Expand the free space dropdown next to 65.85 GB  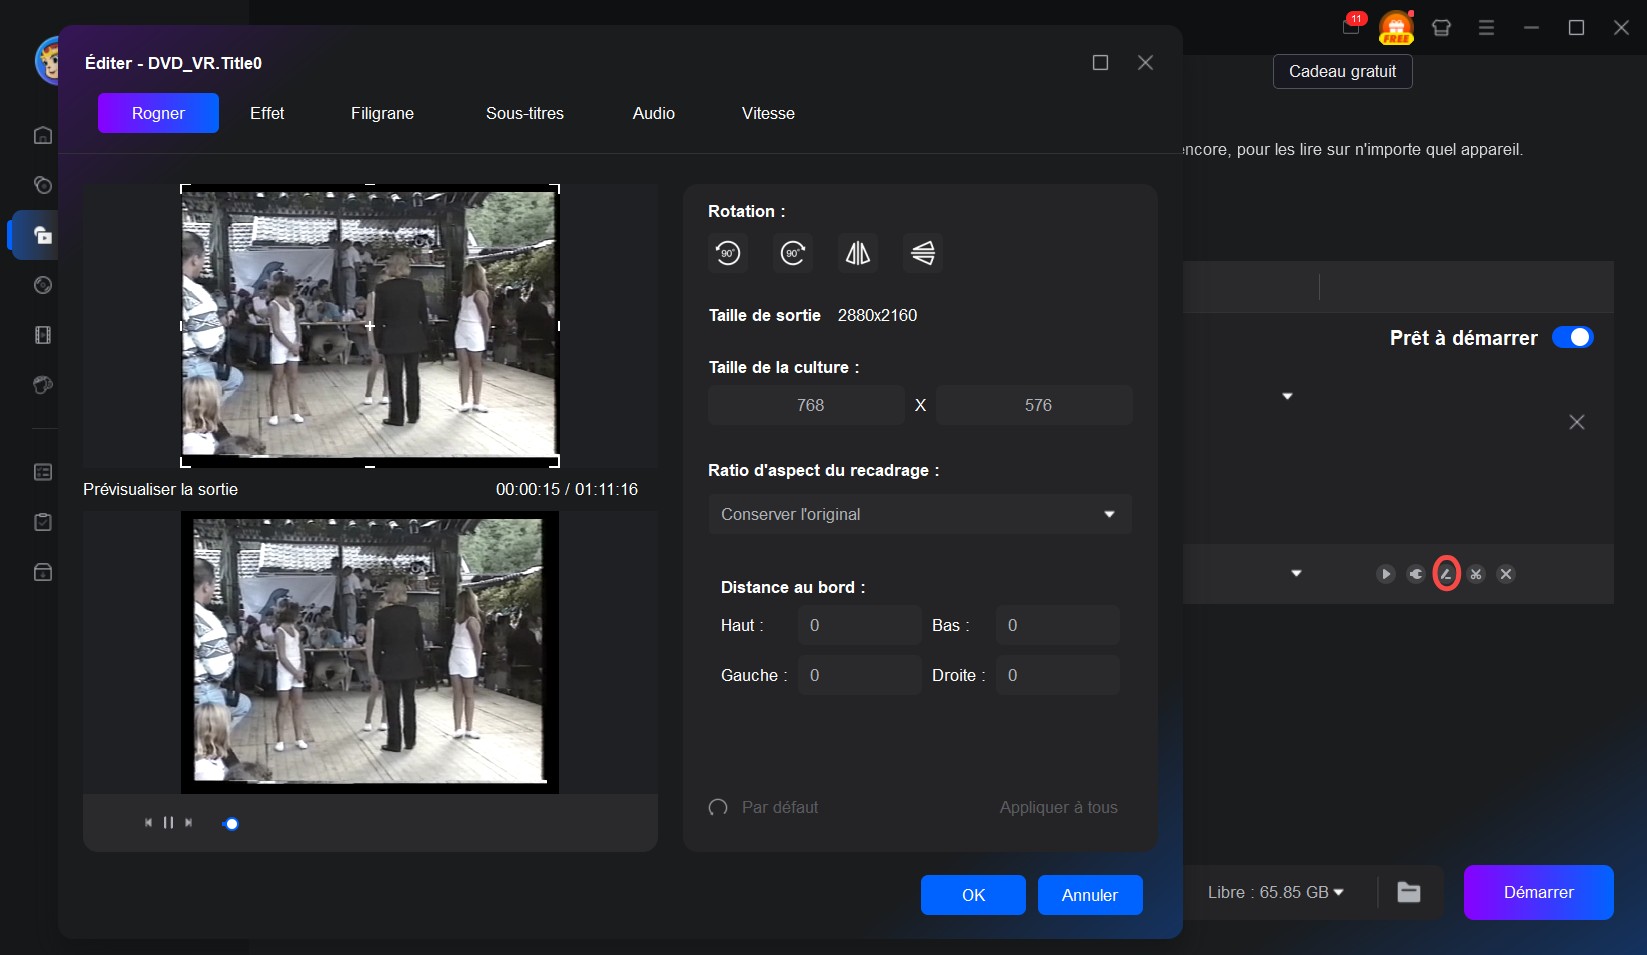pyautogui.click(x=1340, y=892)
